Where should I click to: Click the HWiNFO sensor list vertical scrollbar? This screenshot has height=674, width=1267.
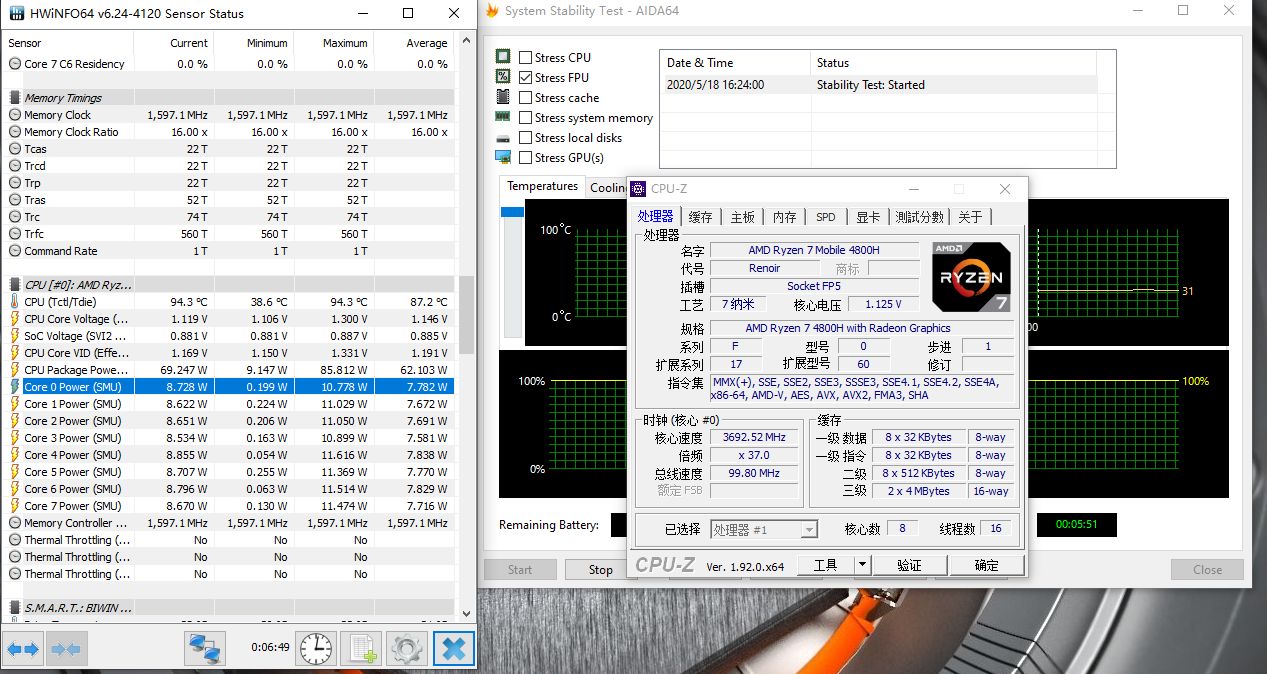[x=465, y=315]
